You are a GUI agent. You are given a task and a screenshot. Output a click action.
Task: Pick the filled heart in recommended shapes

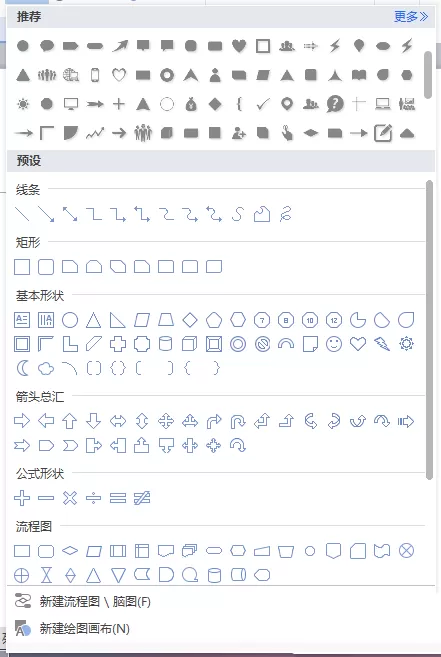(x=239, y=46)
